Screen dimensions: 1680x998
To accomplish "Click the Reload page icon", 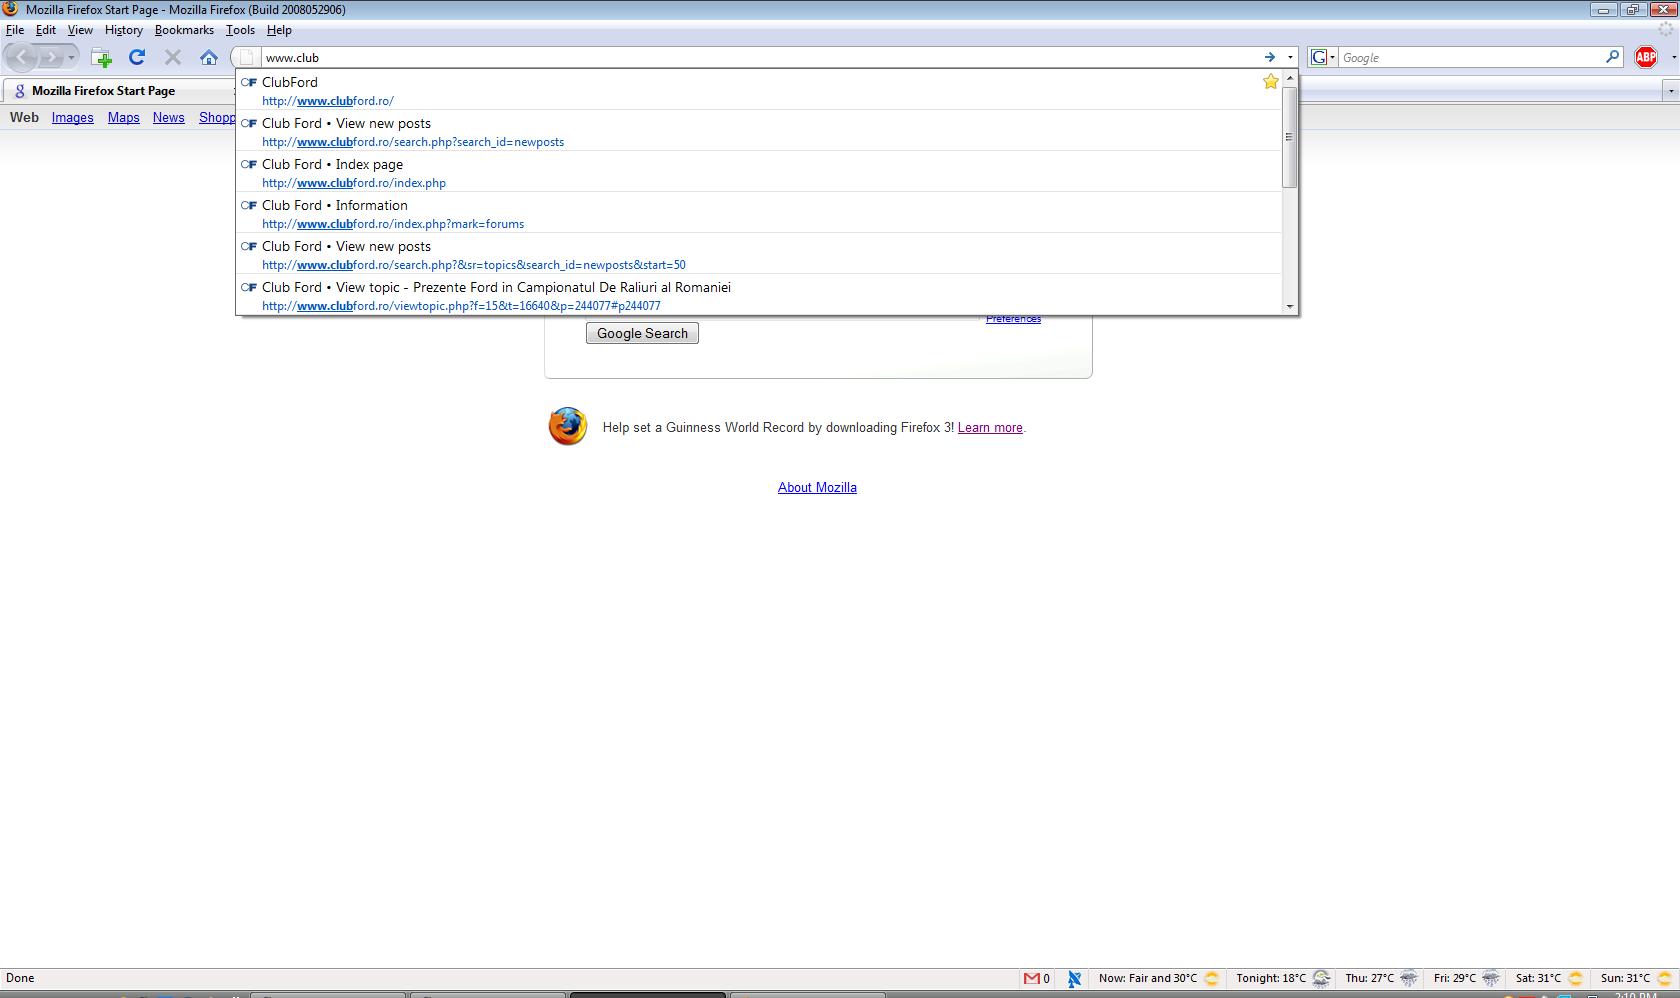I will point(137,57).
